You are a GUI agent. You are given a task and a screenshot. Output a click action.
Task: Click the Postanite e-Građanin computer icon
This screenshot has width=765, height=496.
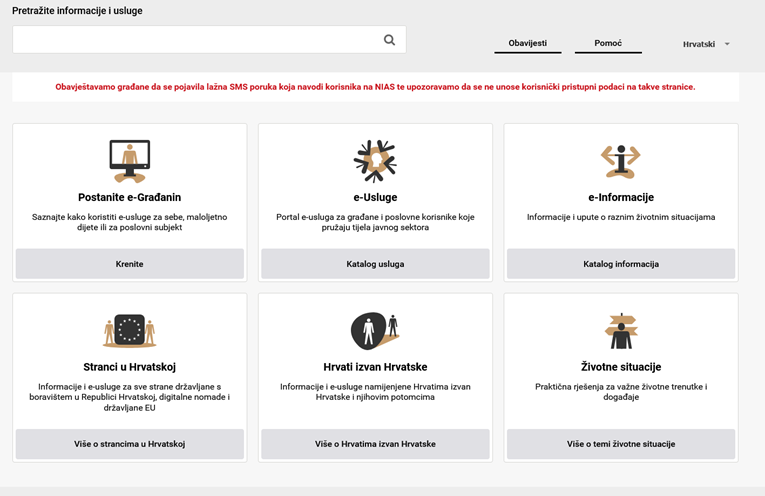(x=129, y=159)
